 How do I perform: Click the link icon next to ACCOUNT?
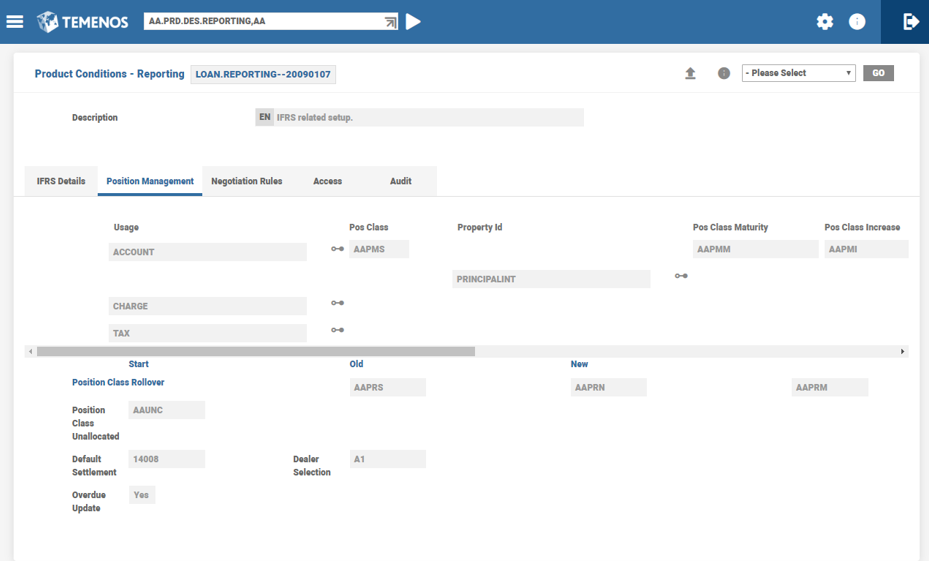click(338, 249)
